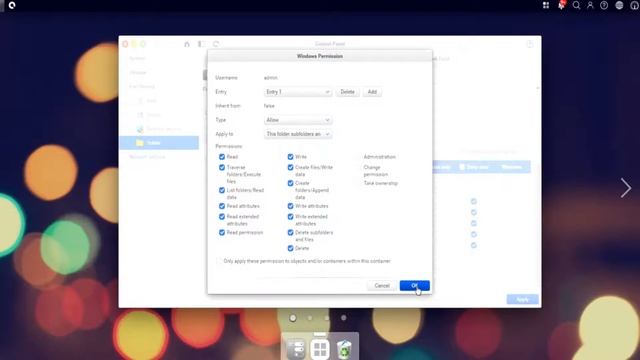Uncheck Write extended attributes checkbox
Image resolution: width=640 pixels, height=360 pixels.
pos(290,217)
